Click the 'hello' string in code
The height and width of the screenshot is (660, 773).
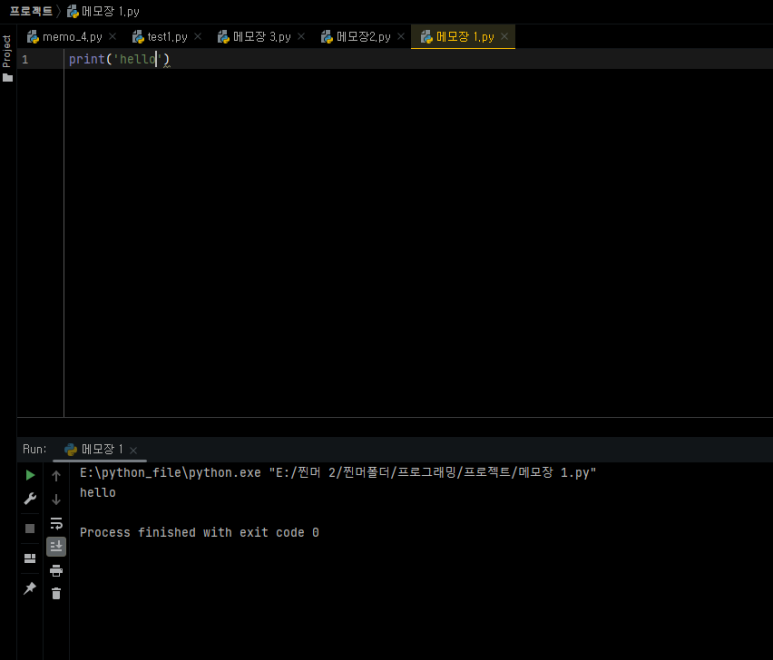[x=138, y=59]
